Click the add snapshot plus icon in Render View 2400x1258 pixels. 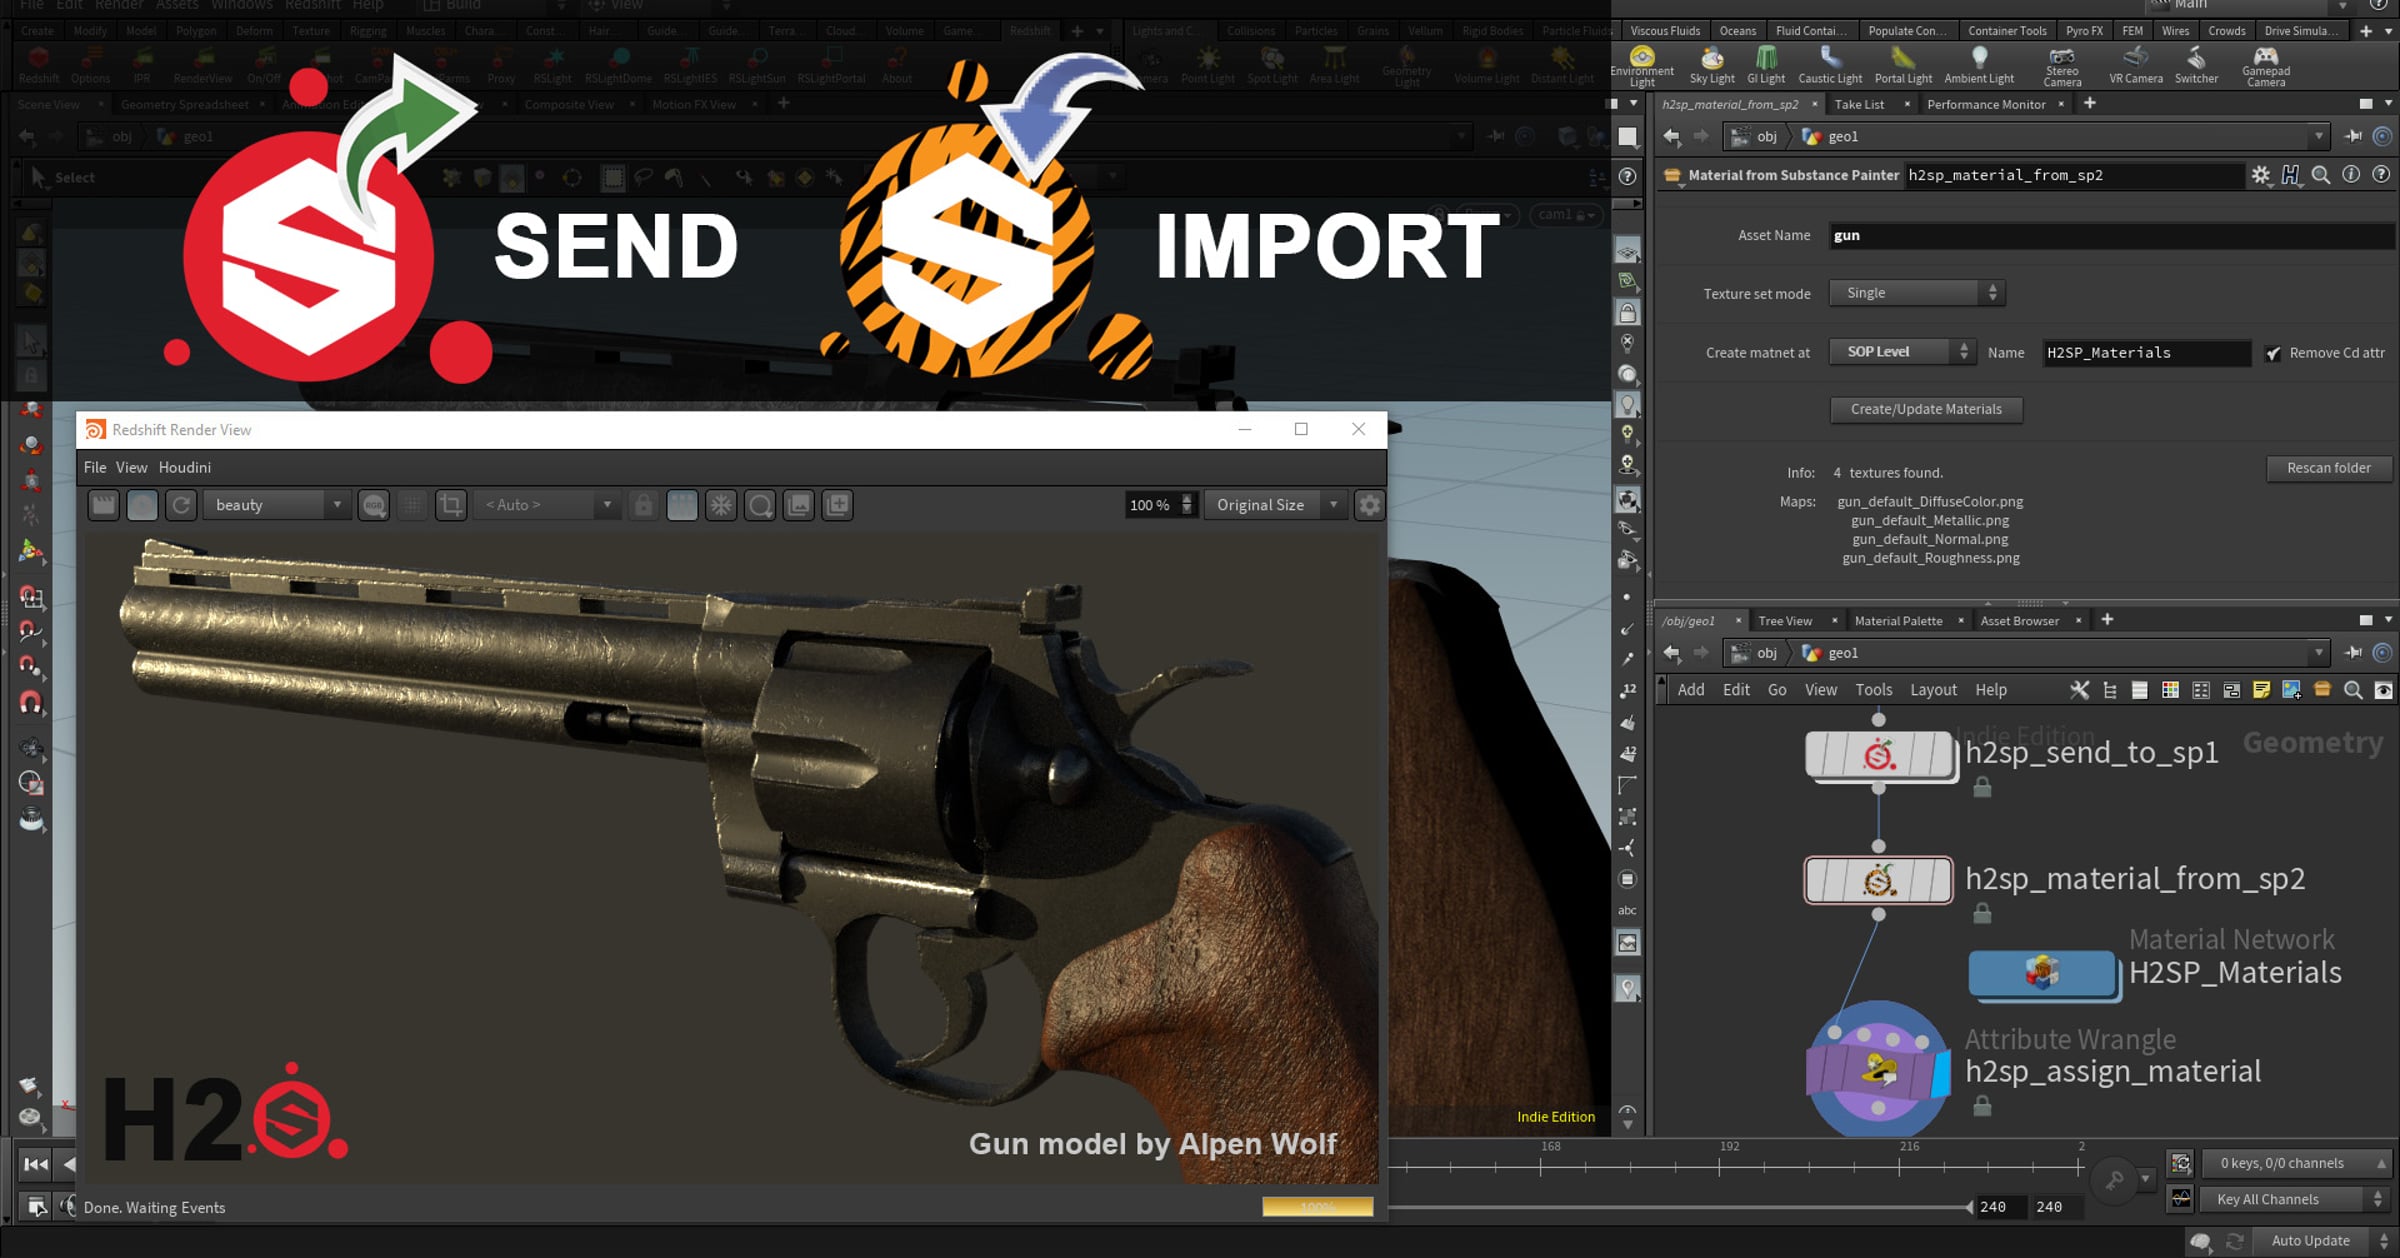(x=837, y=505)
